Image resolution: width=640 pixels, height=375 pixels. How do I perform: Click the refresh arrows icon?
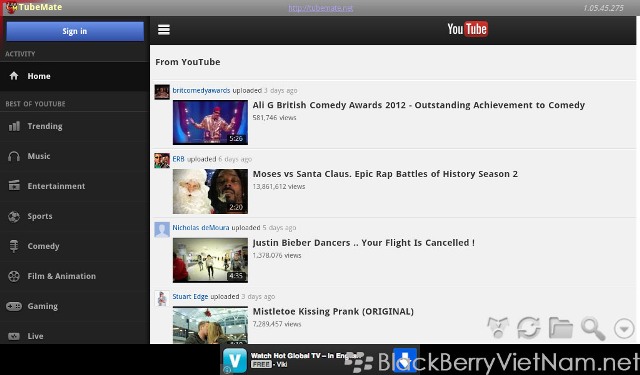[x=529, y=328]
